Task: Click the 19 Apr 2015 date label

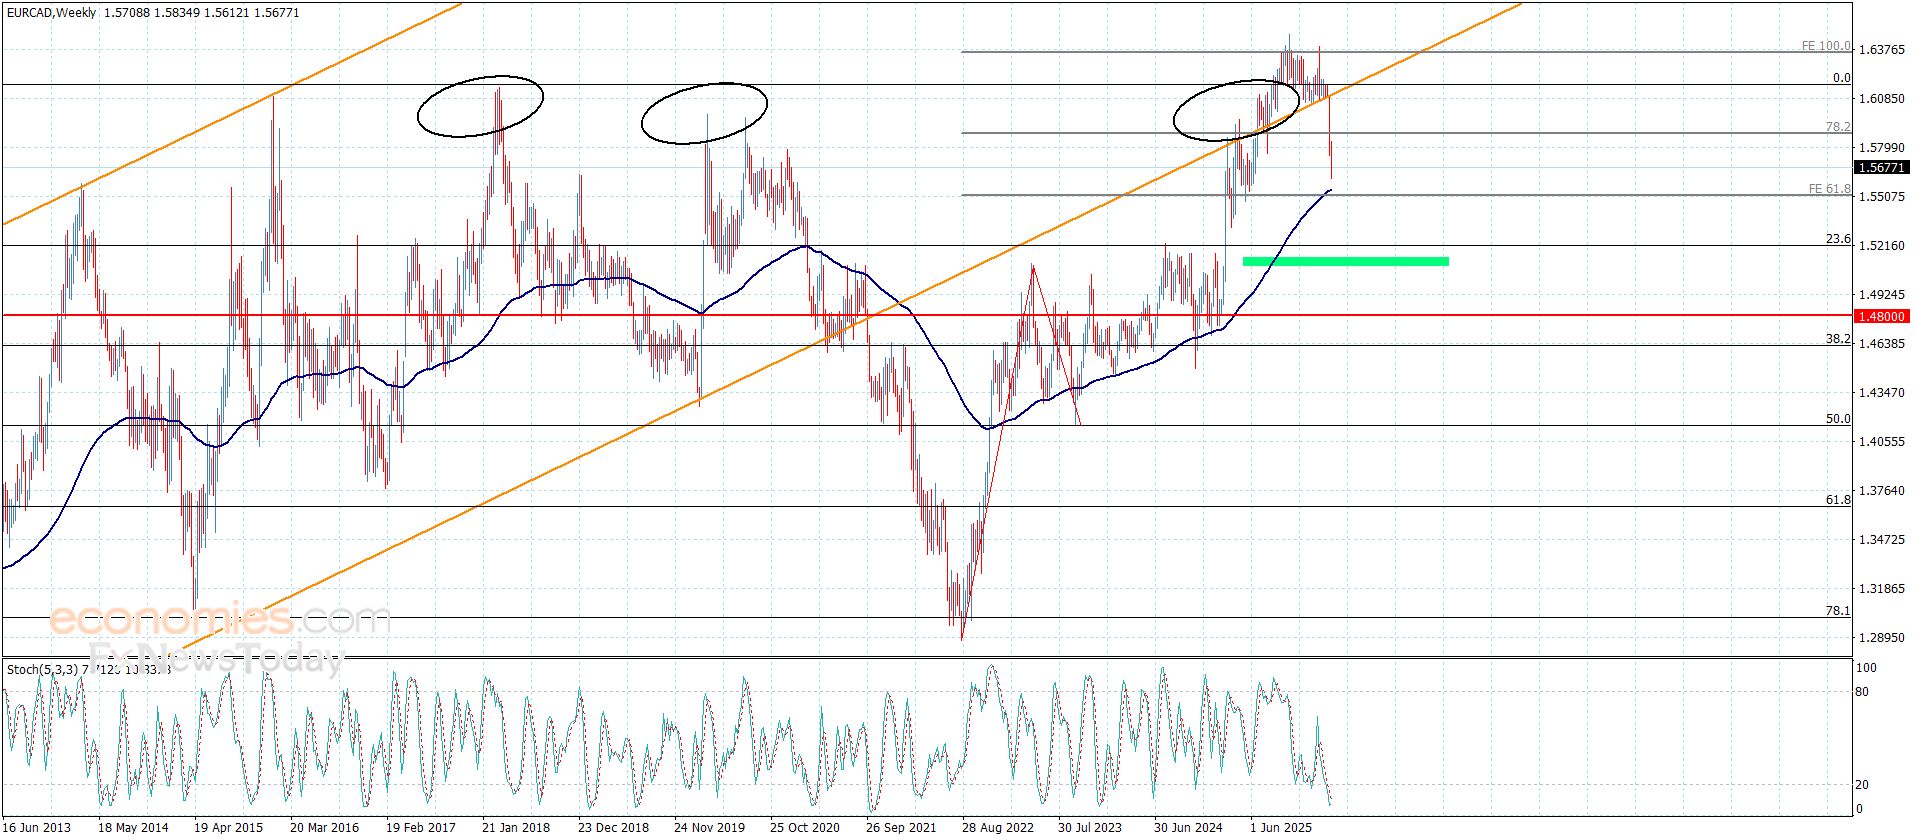Action: (x=229, y=828)
